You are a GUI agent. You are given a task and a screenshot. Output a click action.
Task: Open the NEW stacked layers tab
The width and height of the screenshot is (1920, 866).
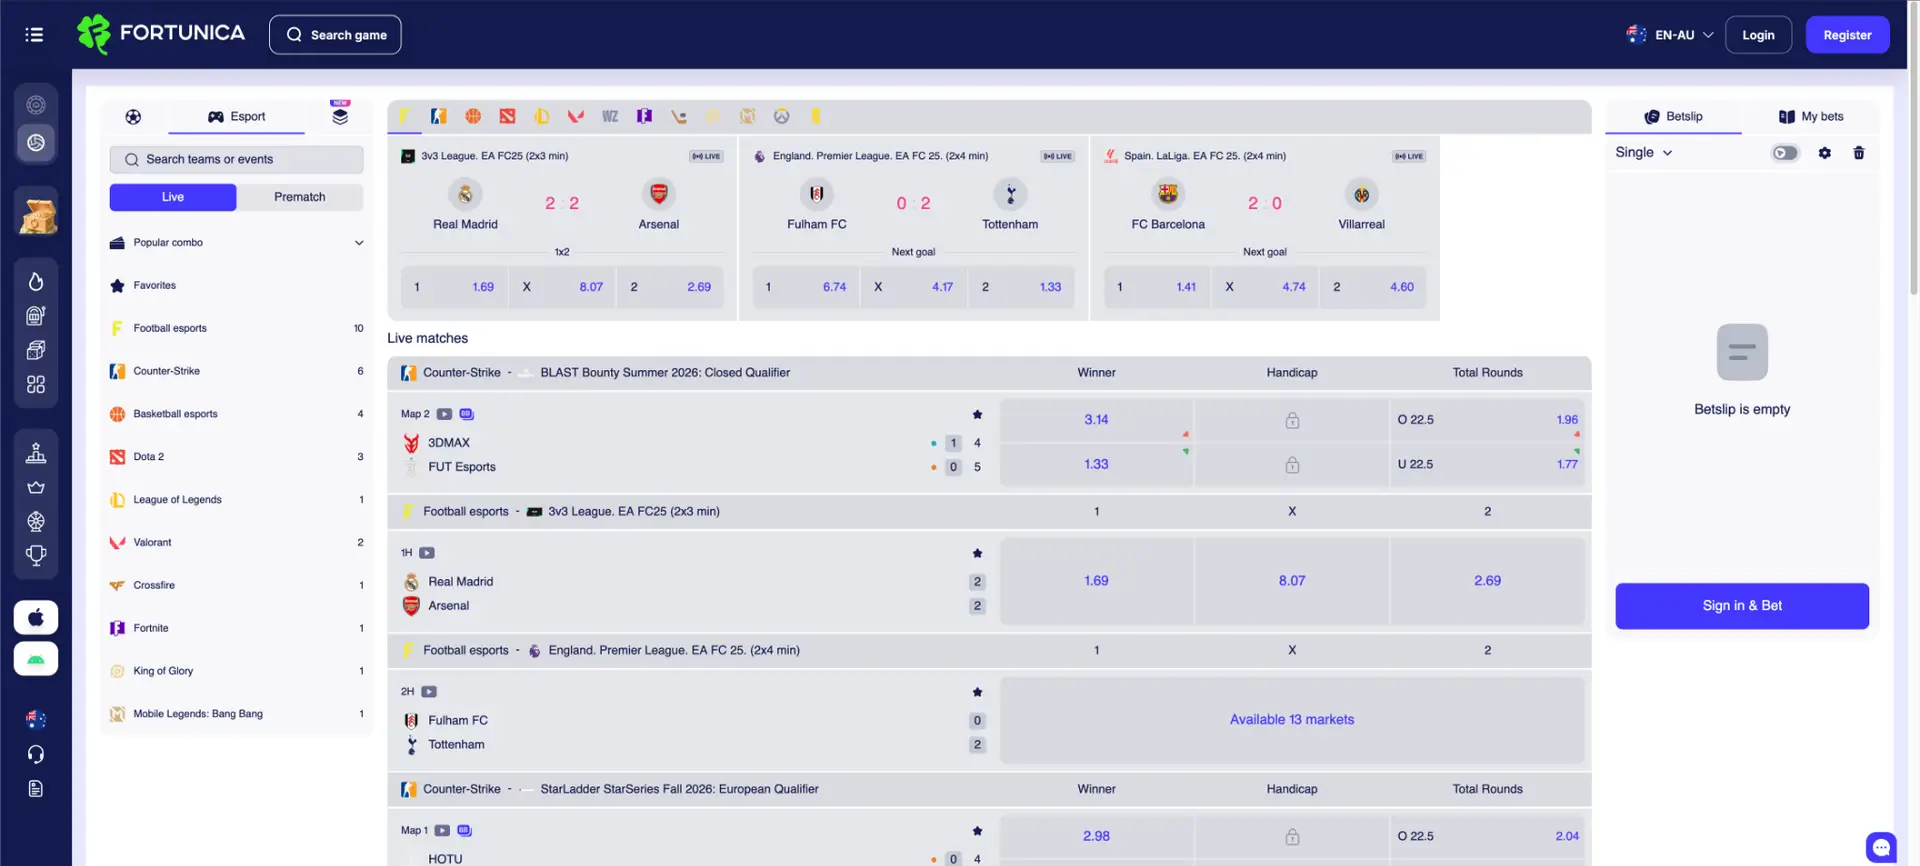tap(340, 115)
